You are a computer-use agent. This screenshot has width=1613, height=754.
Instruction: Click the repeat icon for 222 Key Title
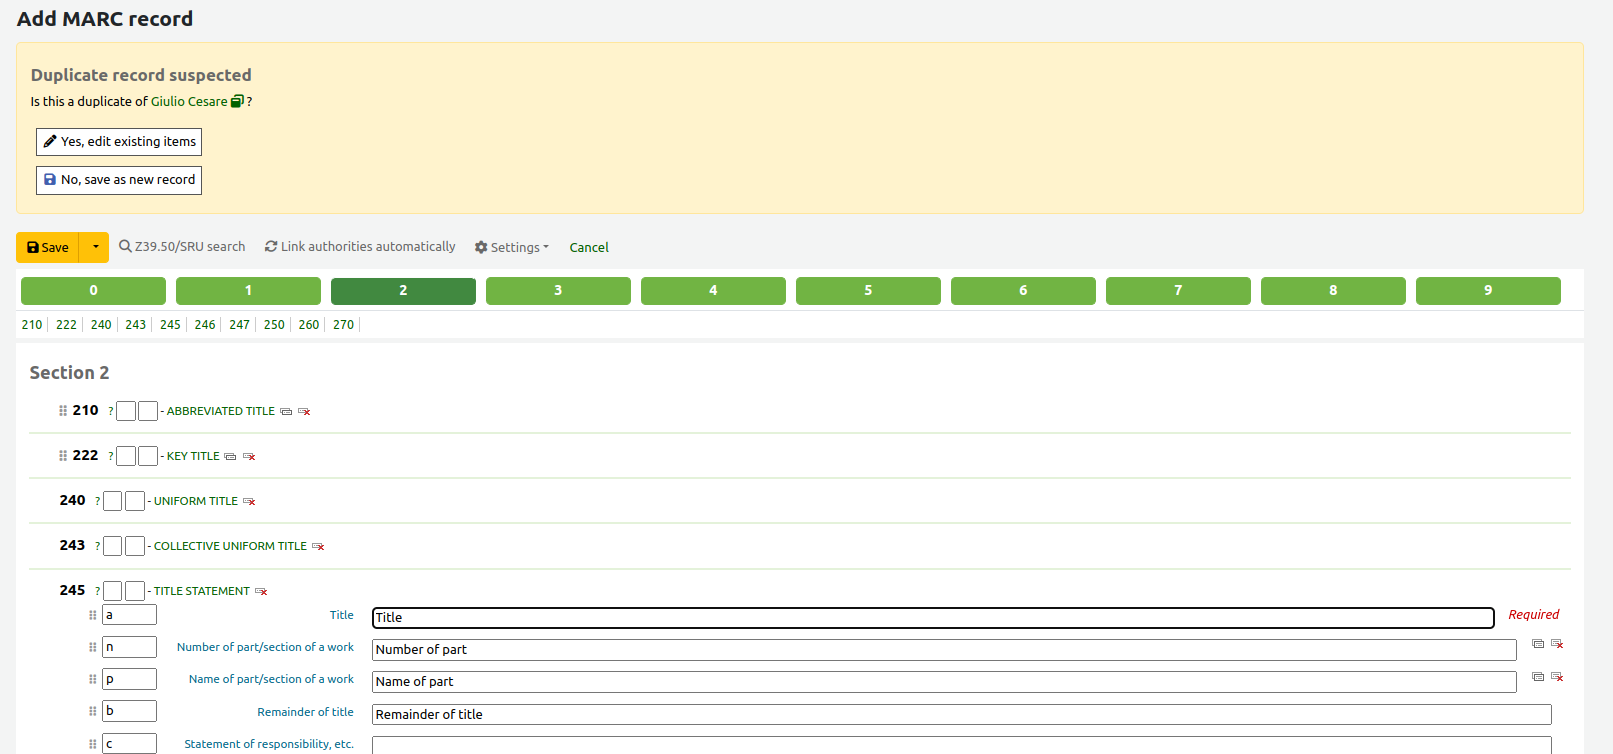tap(230, 457)
